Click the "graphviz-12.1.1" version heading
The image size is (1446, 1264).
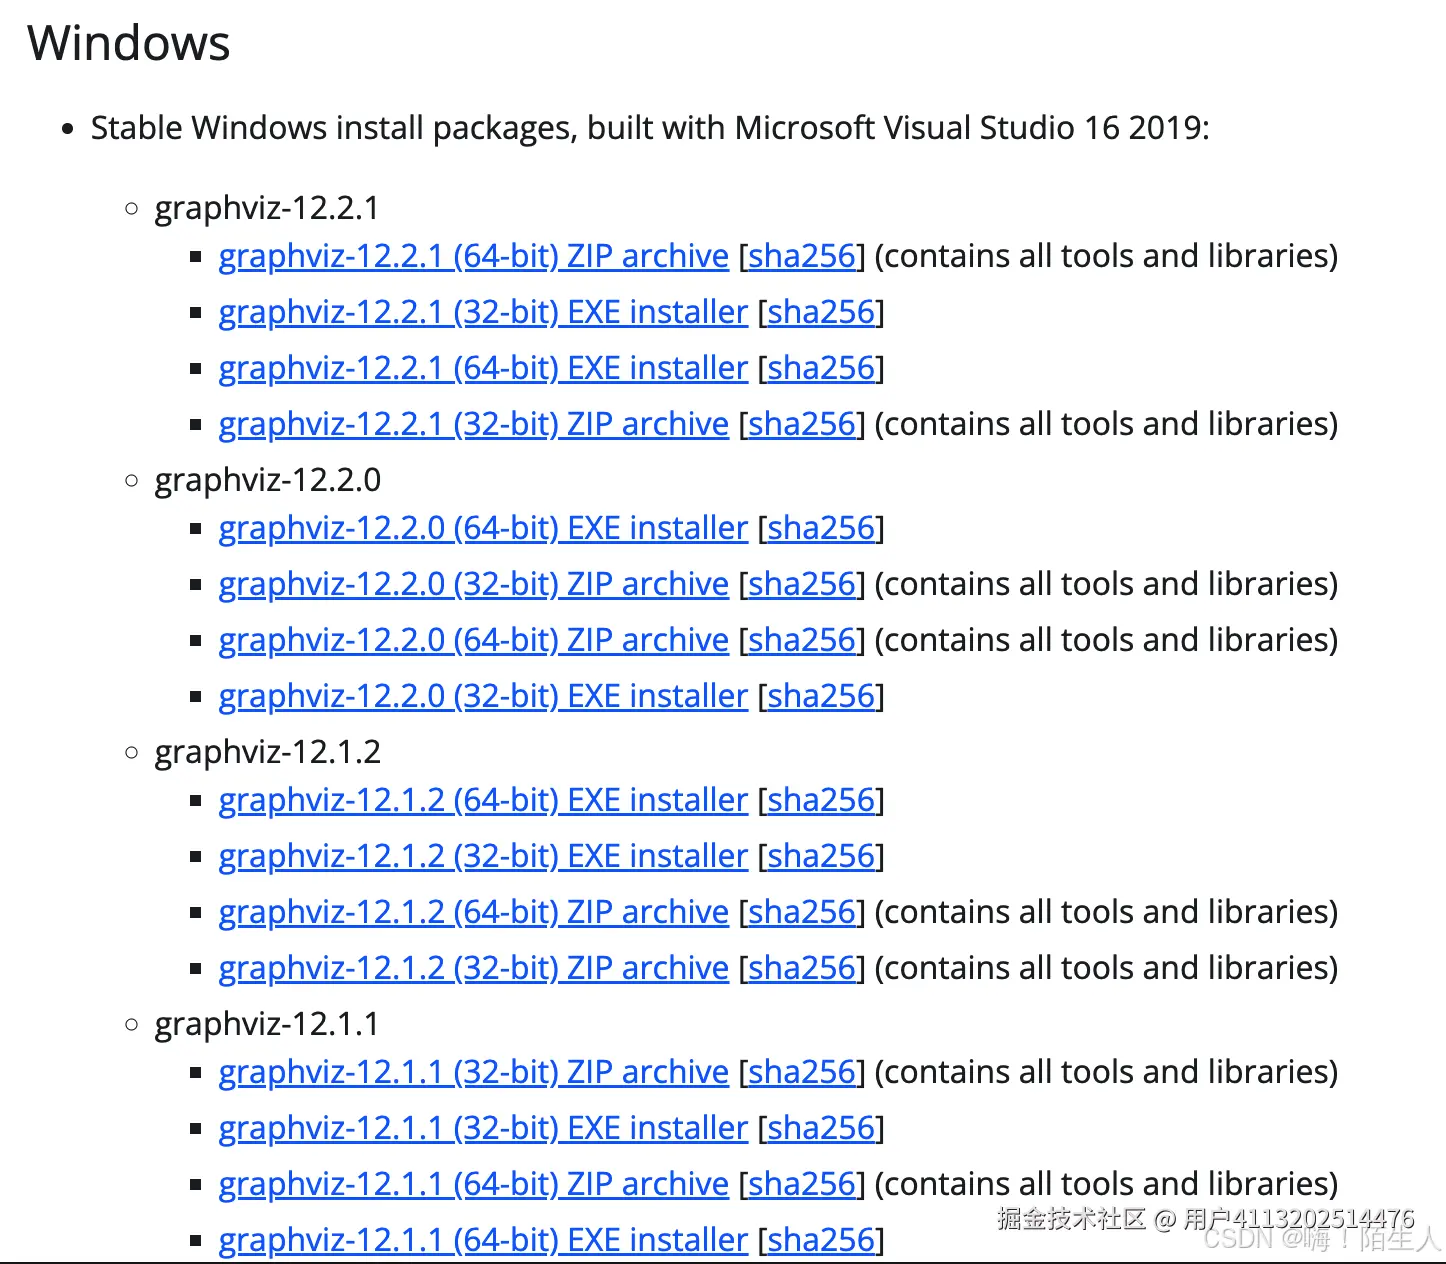point(267,1024)
